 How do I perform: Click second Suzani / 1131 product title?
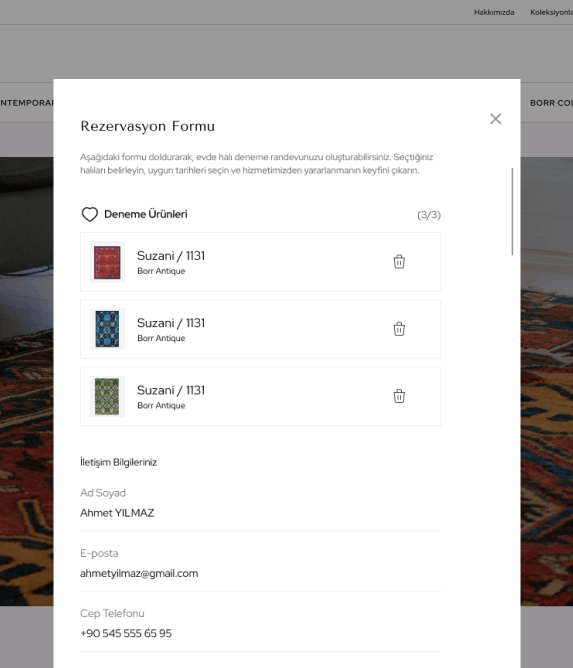tap(171, 323)
